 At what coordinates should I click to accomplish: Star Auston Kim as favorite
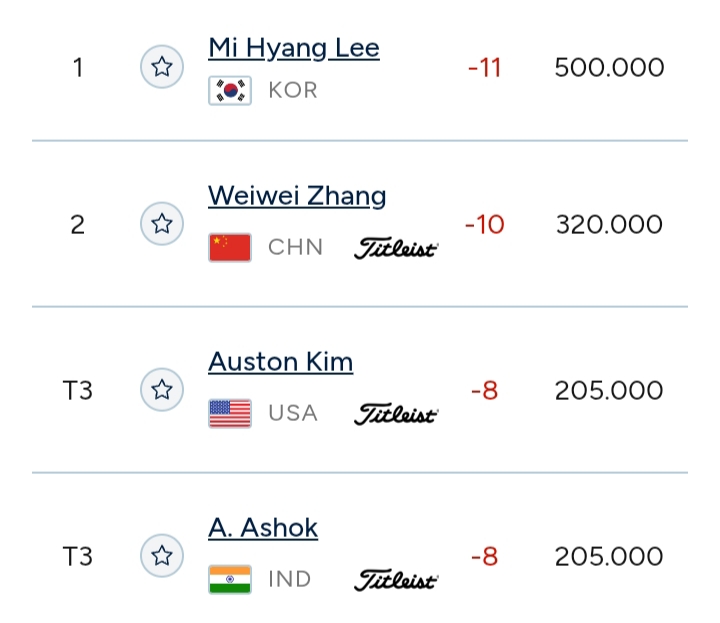[x=162, y=389]
